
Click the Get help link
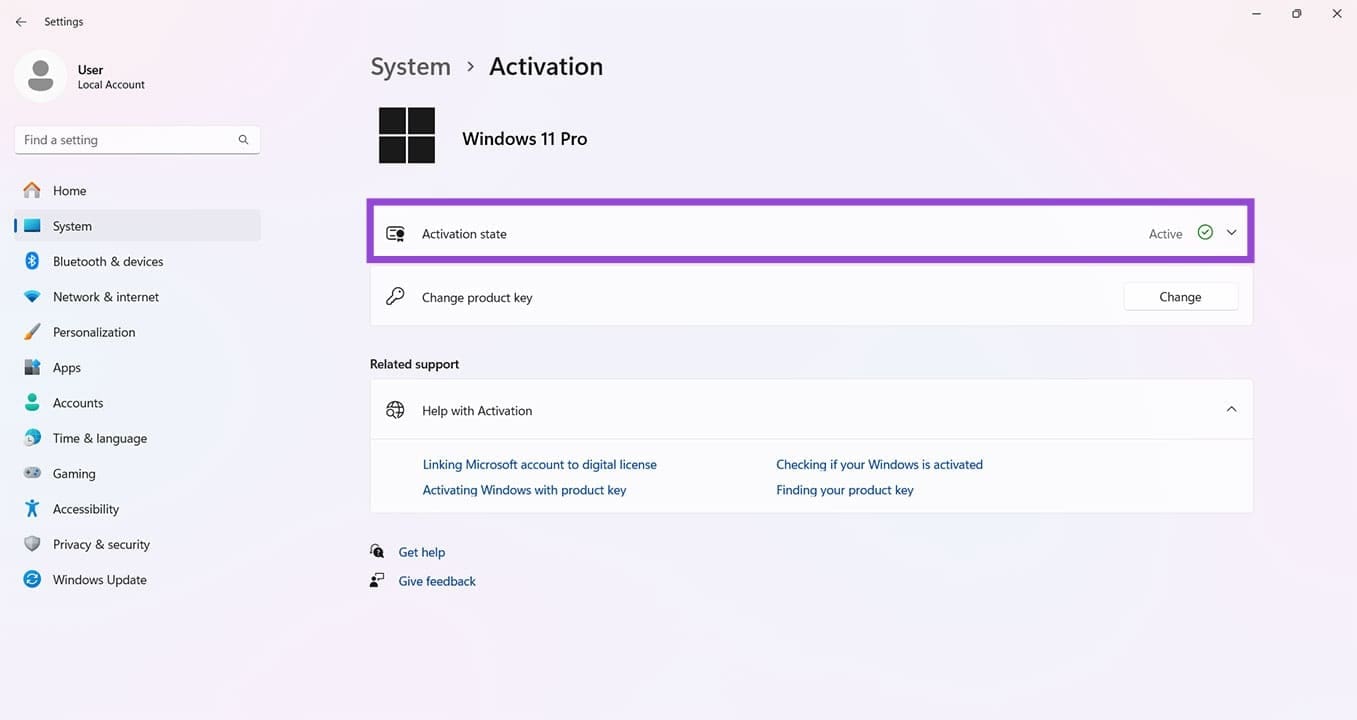point(422,552)
